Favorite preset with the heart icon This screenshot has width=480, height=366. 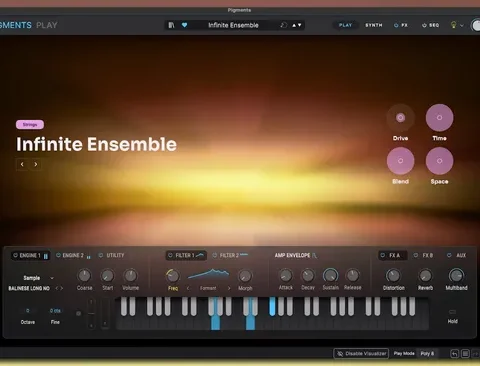[184, 25]
